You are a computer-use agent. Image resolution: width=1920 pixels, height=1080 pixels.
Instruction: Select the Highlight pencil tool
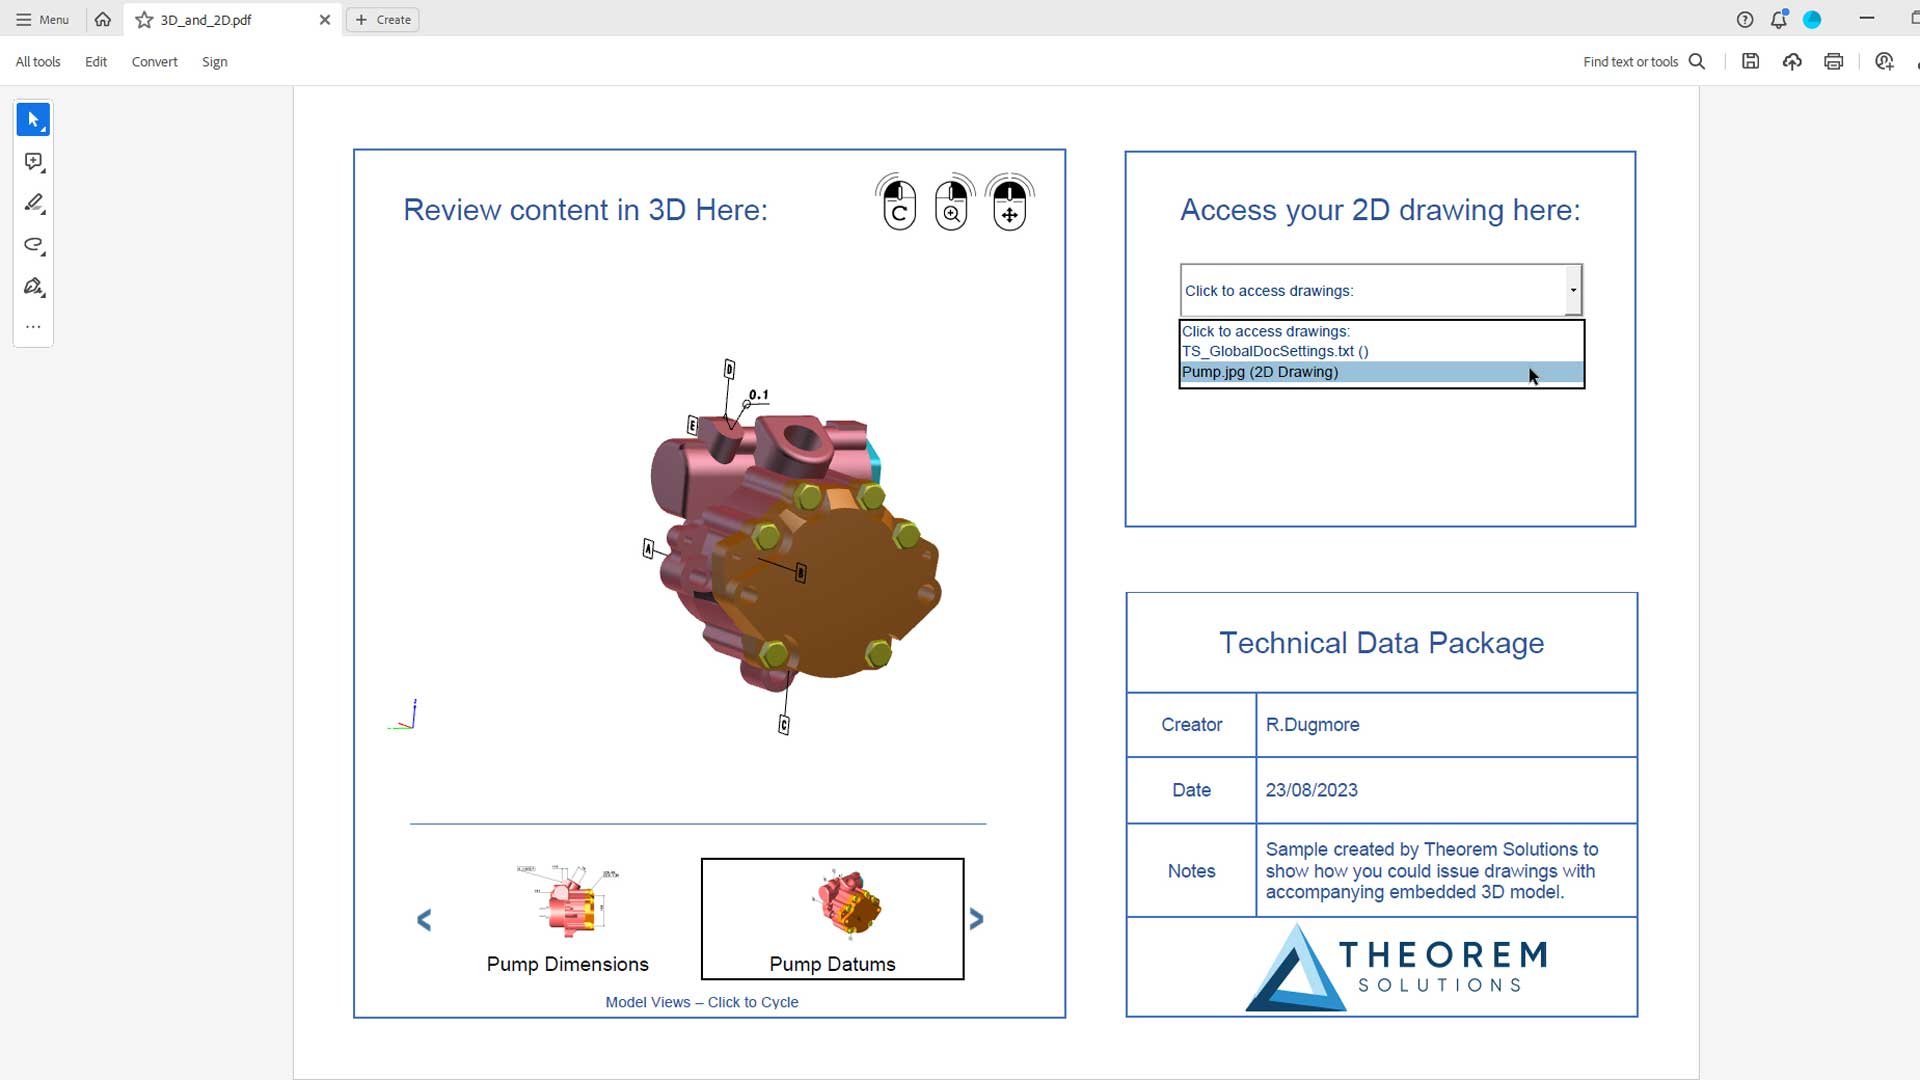point(32,203)
